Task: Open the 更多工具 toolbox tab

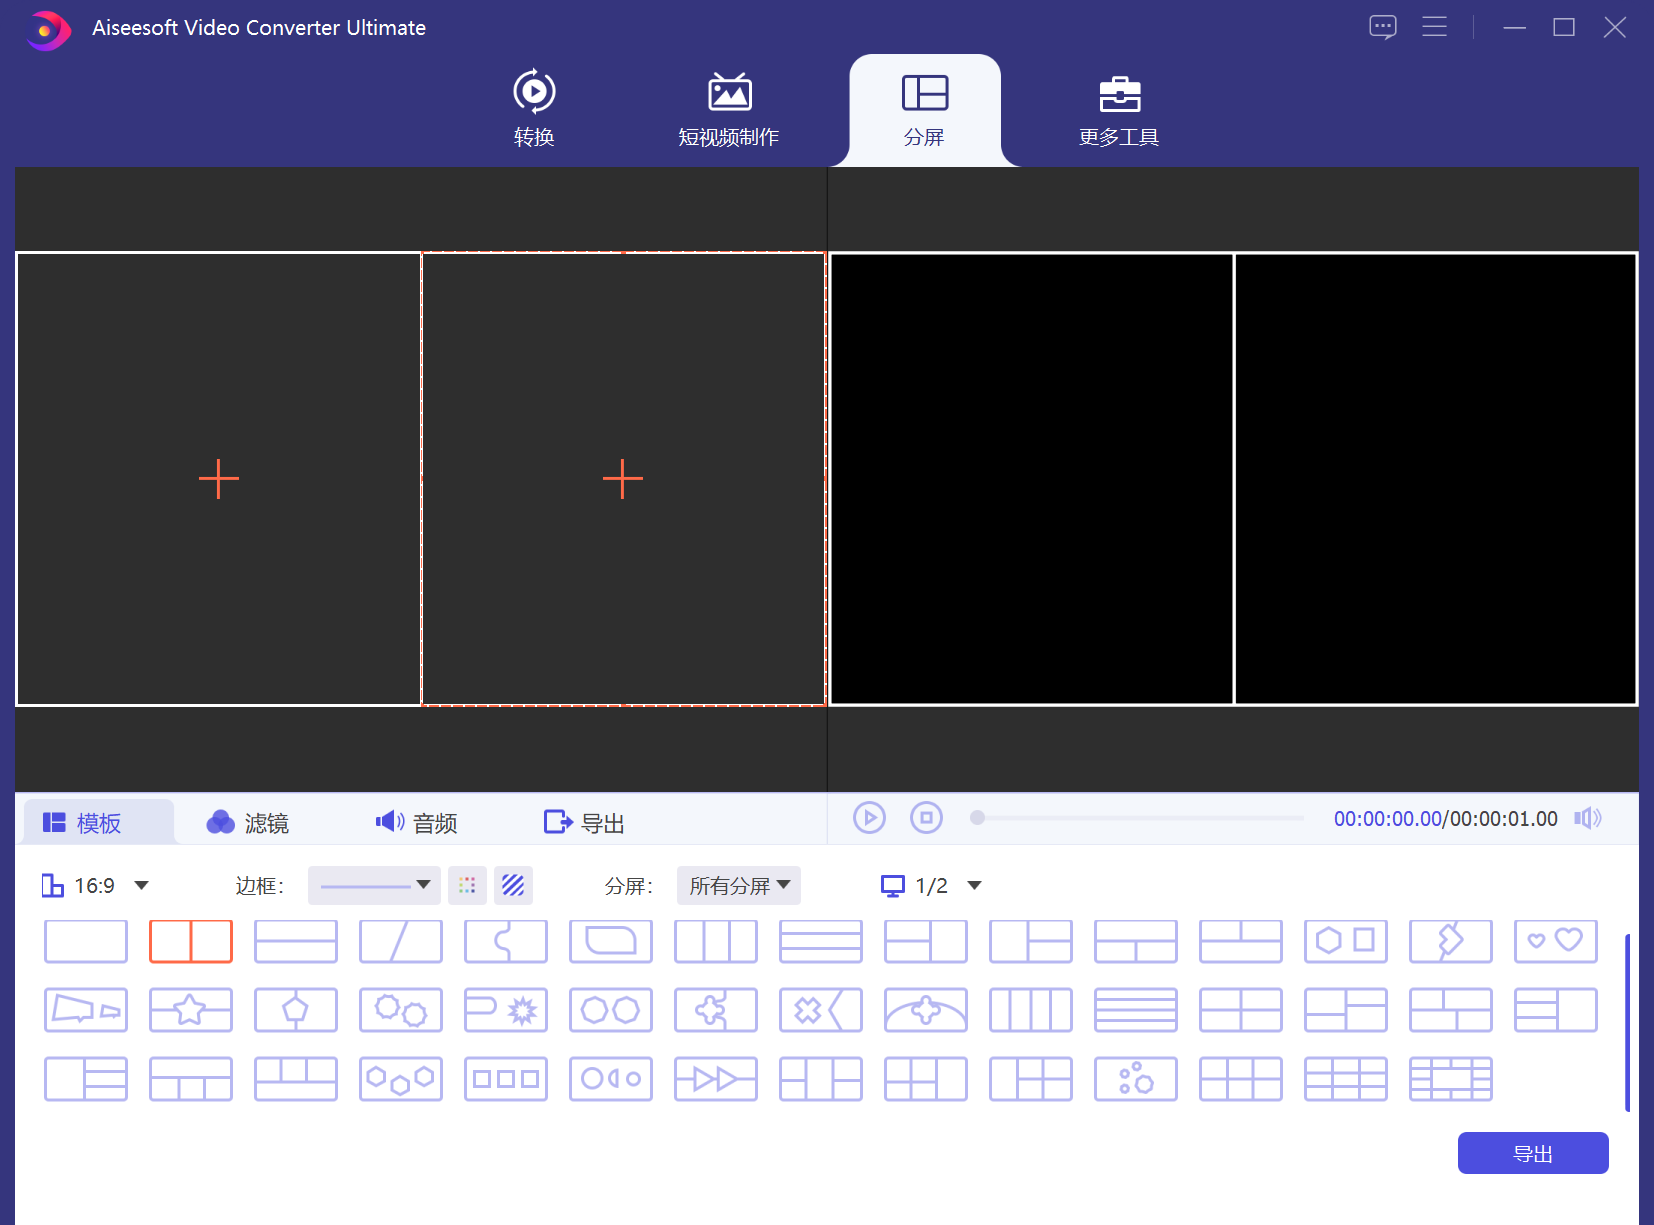Action: click(1118, 110)
